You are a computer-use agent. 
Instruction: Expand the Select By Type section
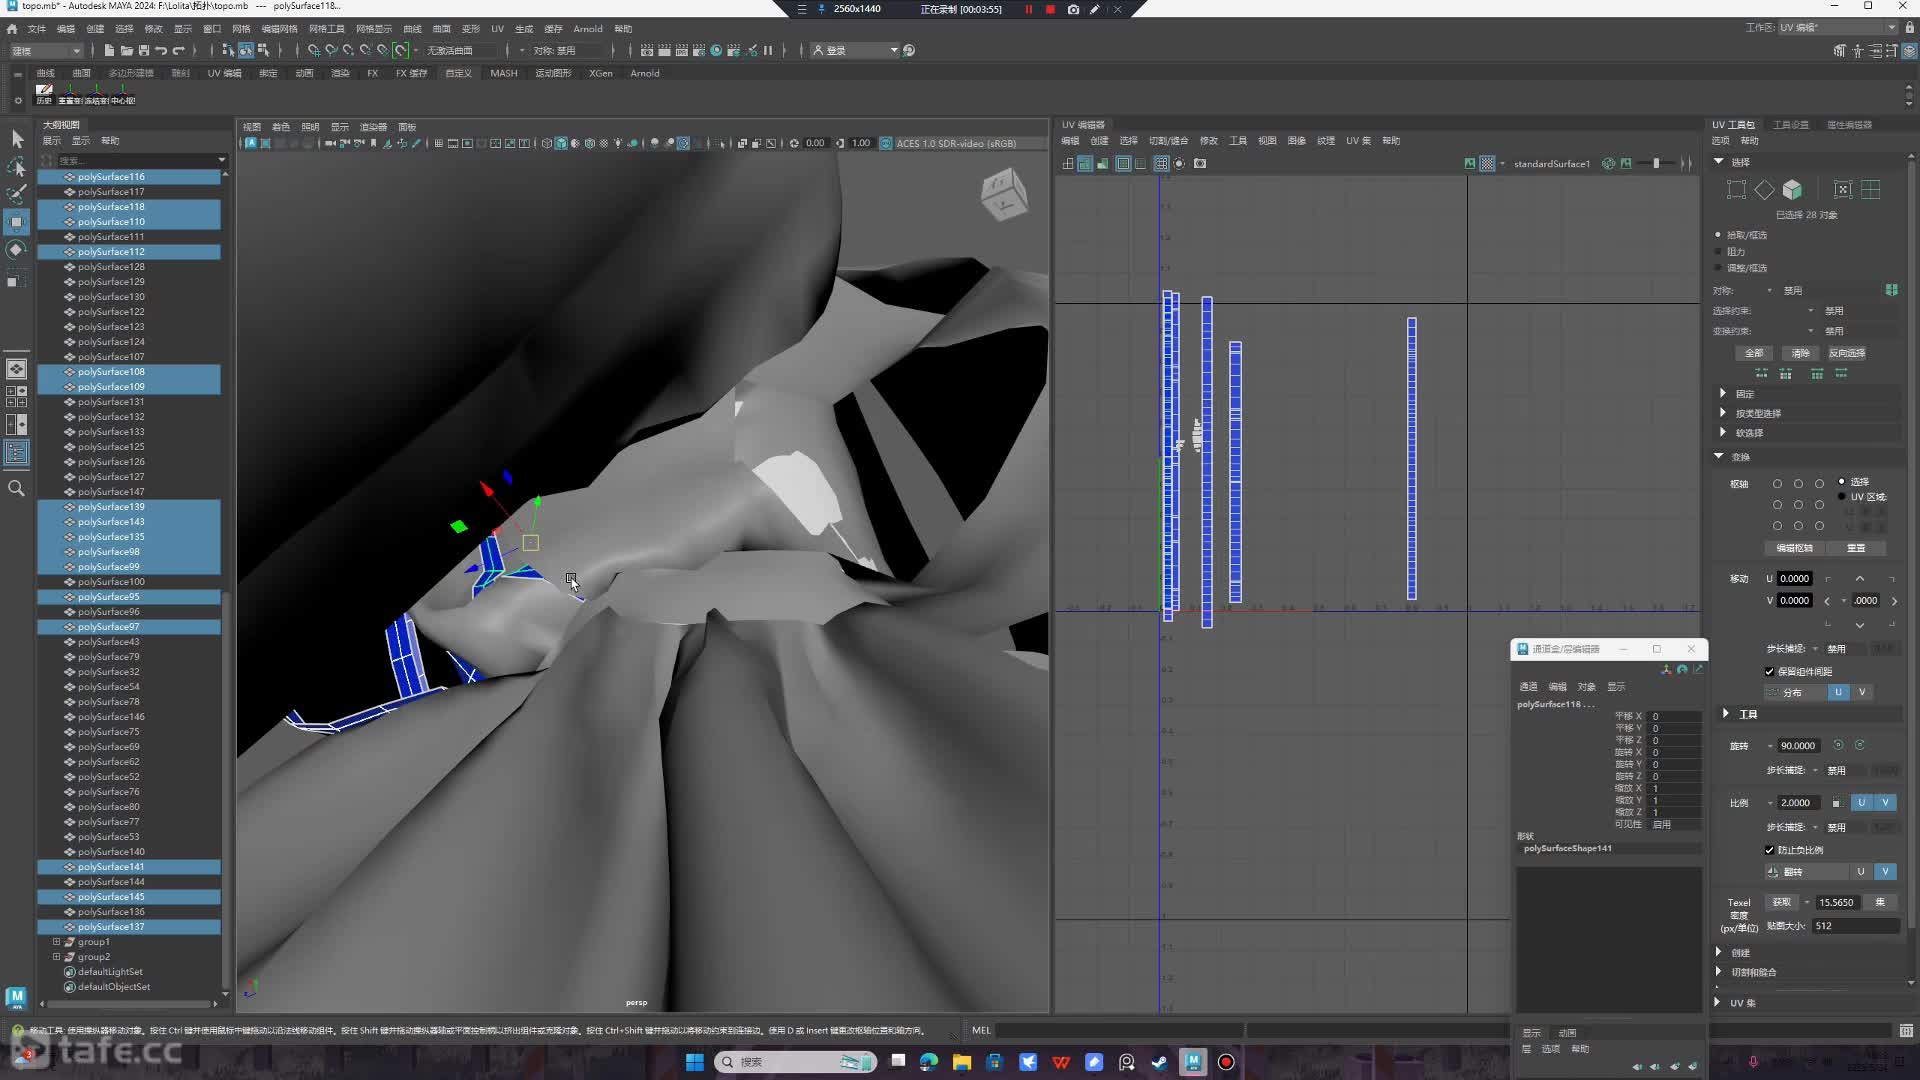[1723, 413]
